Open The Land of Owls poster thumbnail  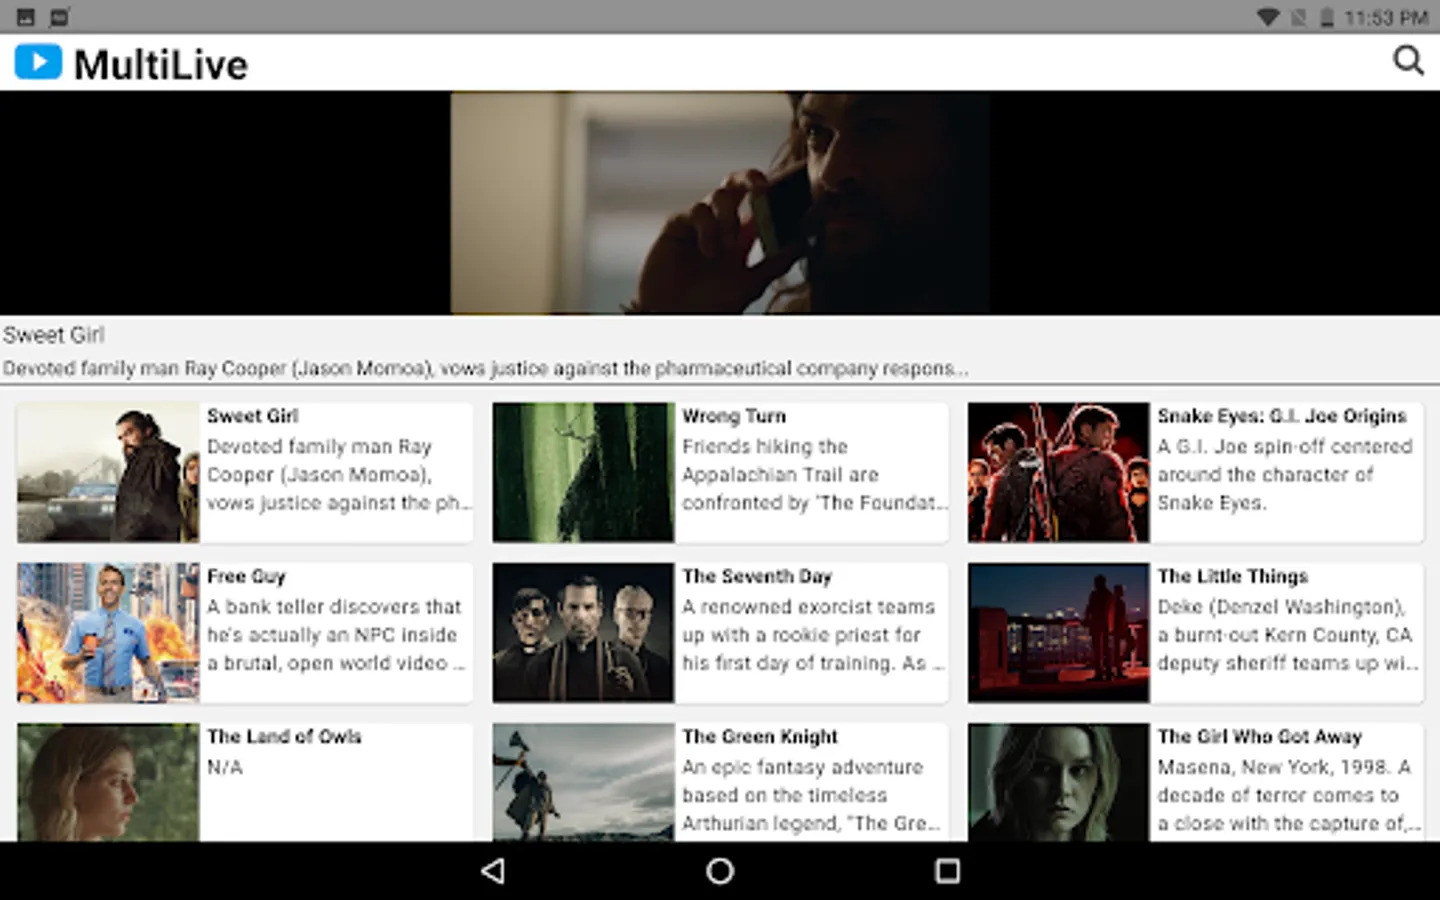108,782
